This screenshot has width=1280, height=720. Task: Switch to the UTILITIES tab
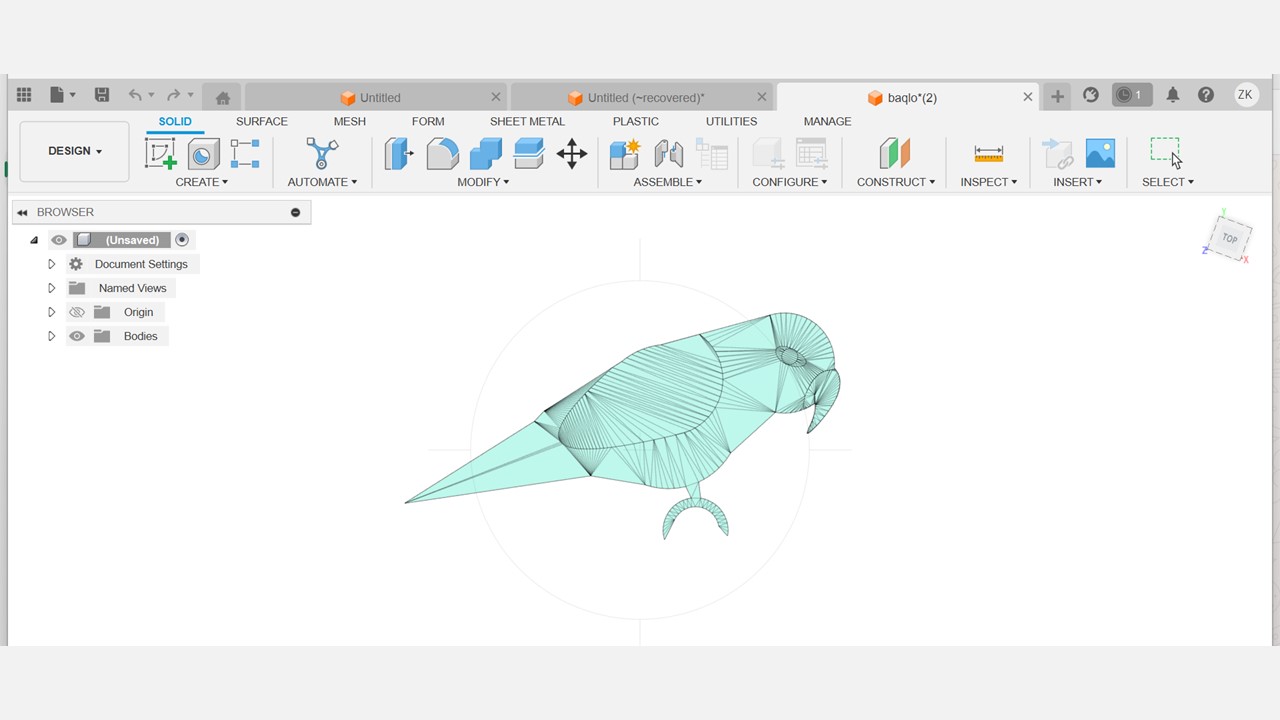pyautogui.click(x=731, y=121)
